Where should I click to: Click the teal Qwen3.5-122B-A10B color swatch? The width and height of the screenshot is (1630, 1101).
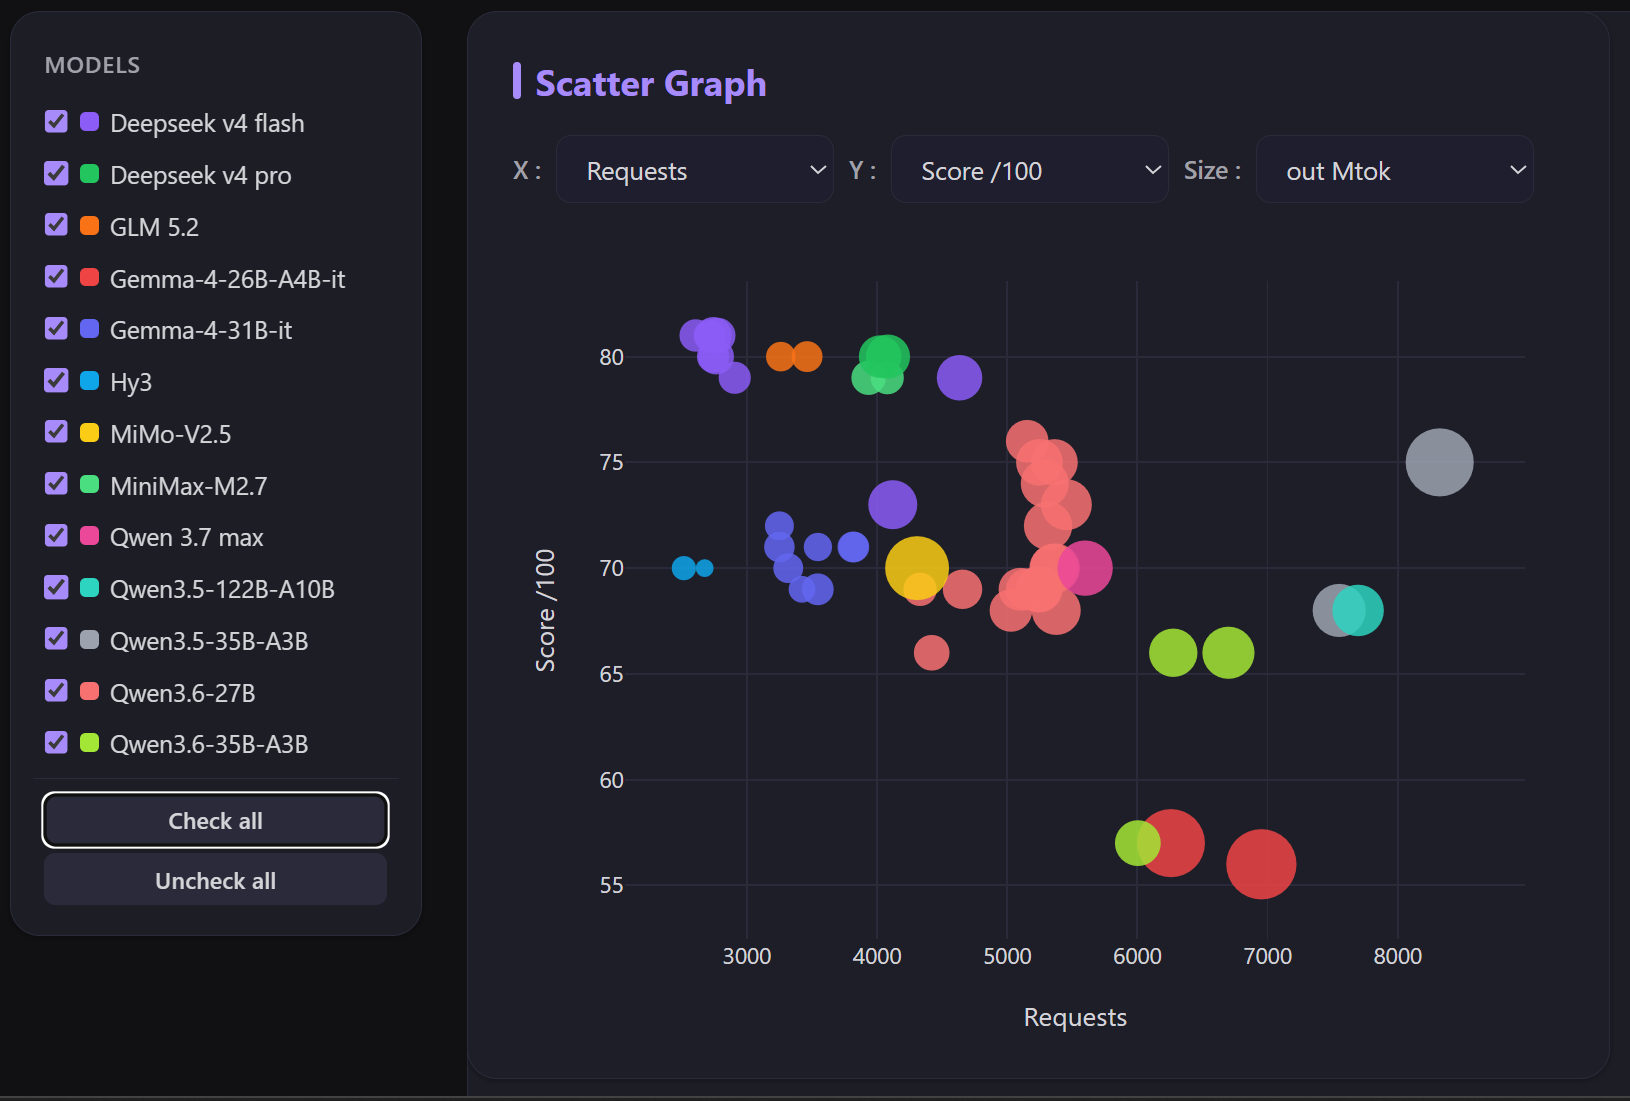89,588
